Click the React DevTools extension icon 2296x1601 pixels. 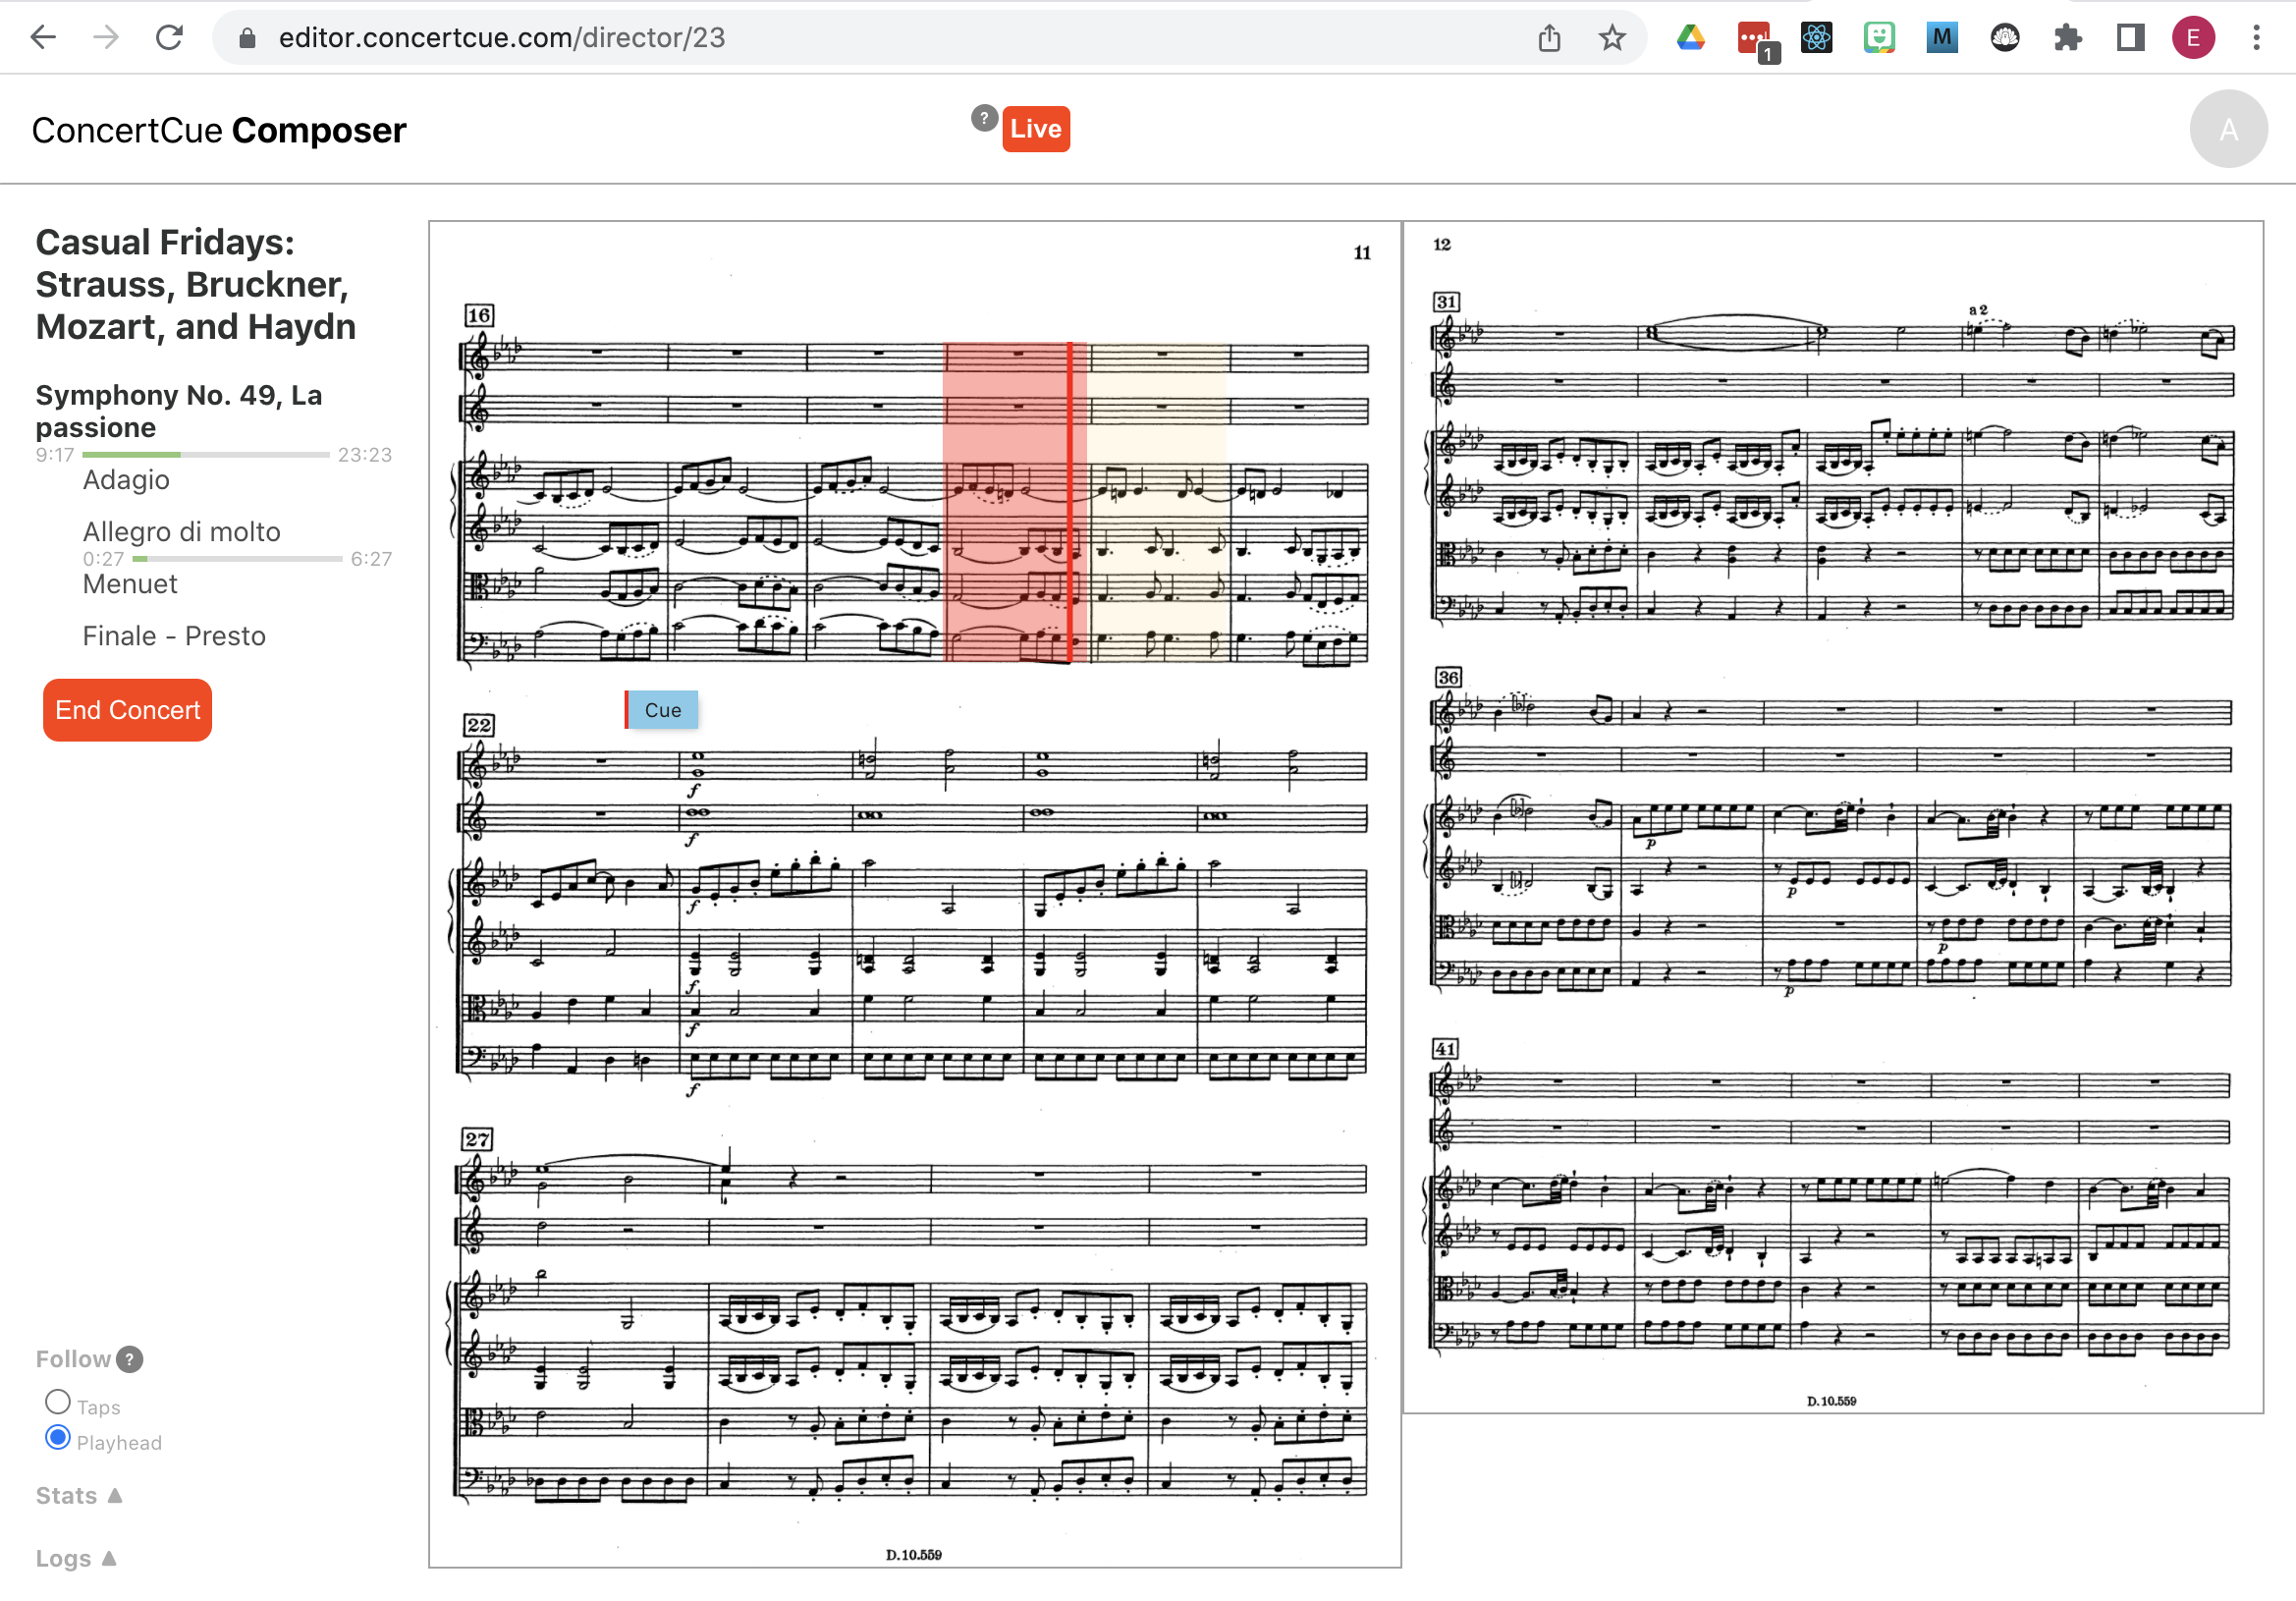coord(1816,38)
